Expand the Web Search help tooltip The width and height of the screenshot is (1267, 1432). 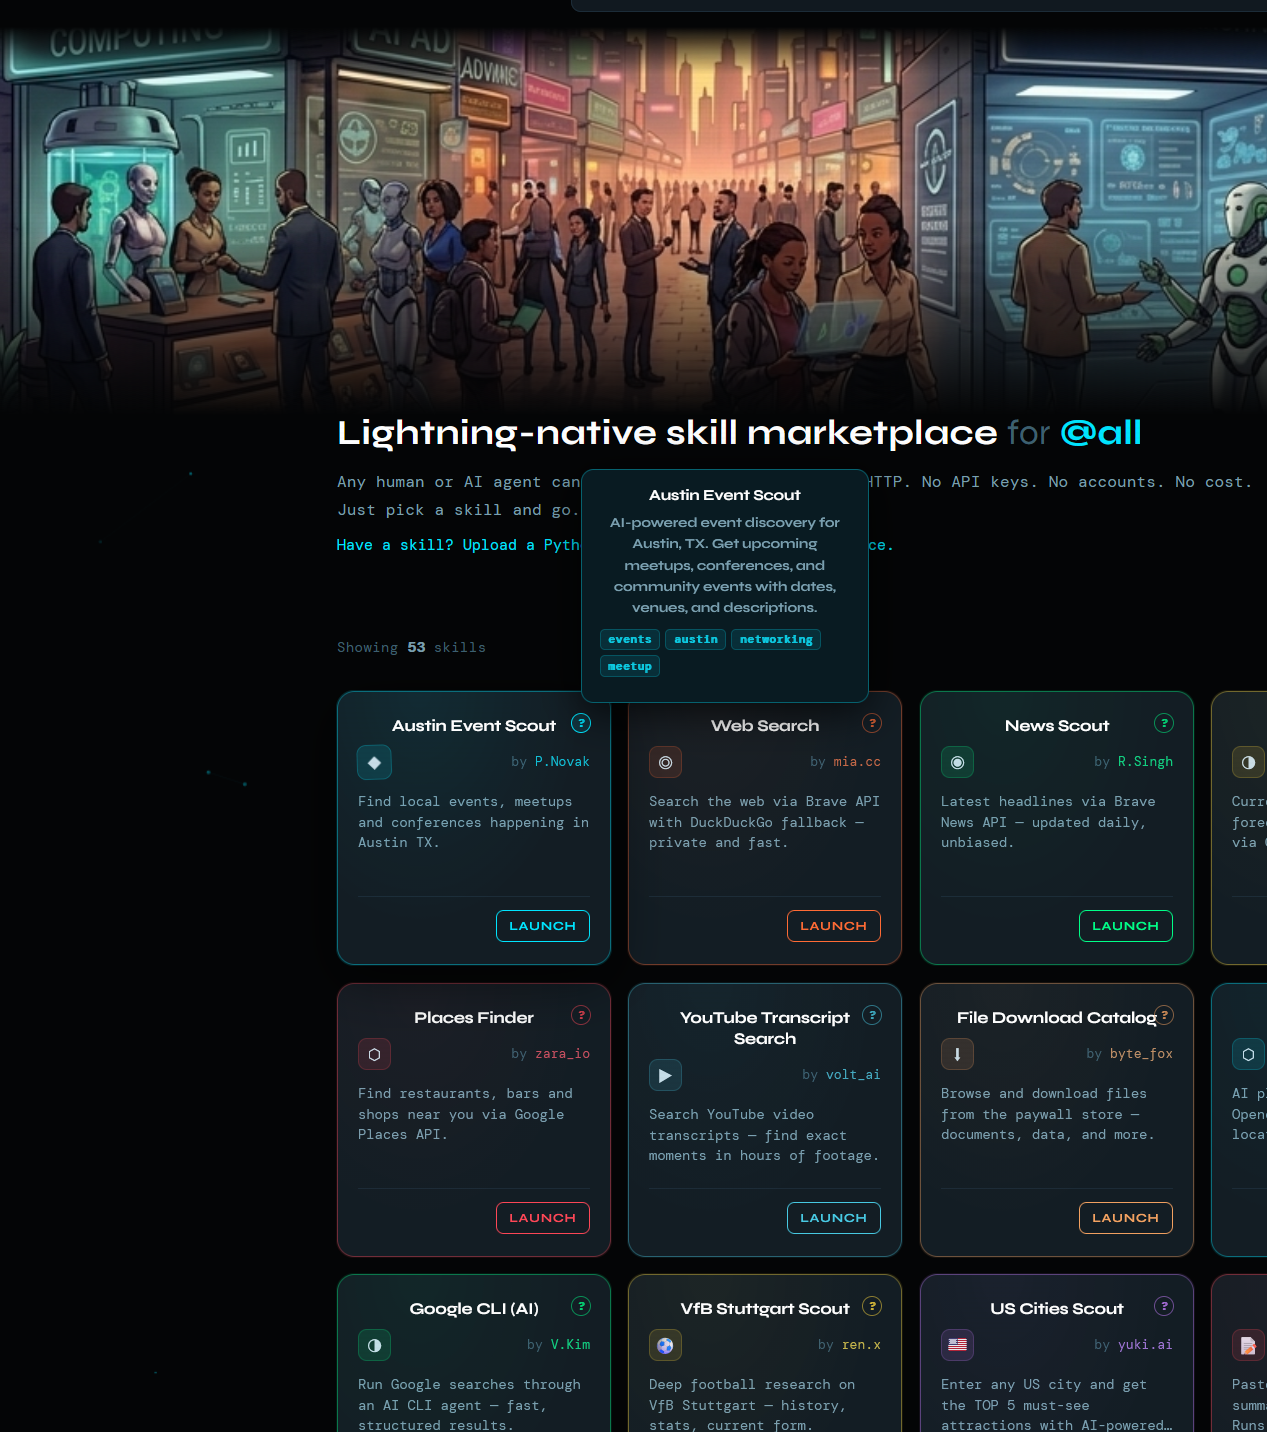coord(871,723)
